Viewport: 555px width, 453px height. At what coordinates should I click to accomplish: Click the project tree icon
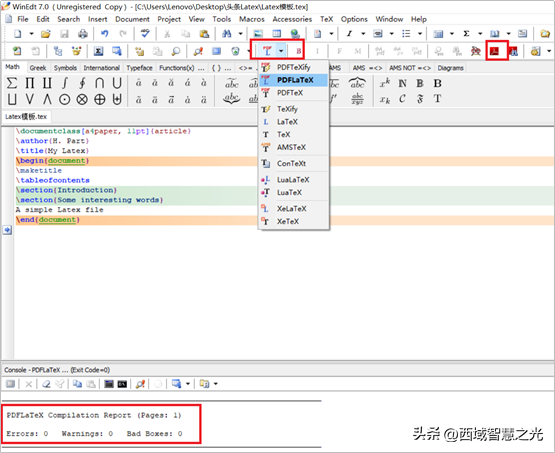tap(58, 51)
